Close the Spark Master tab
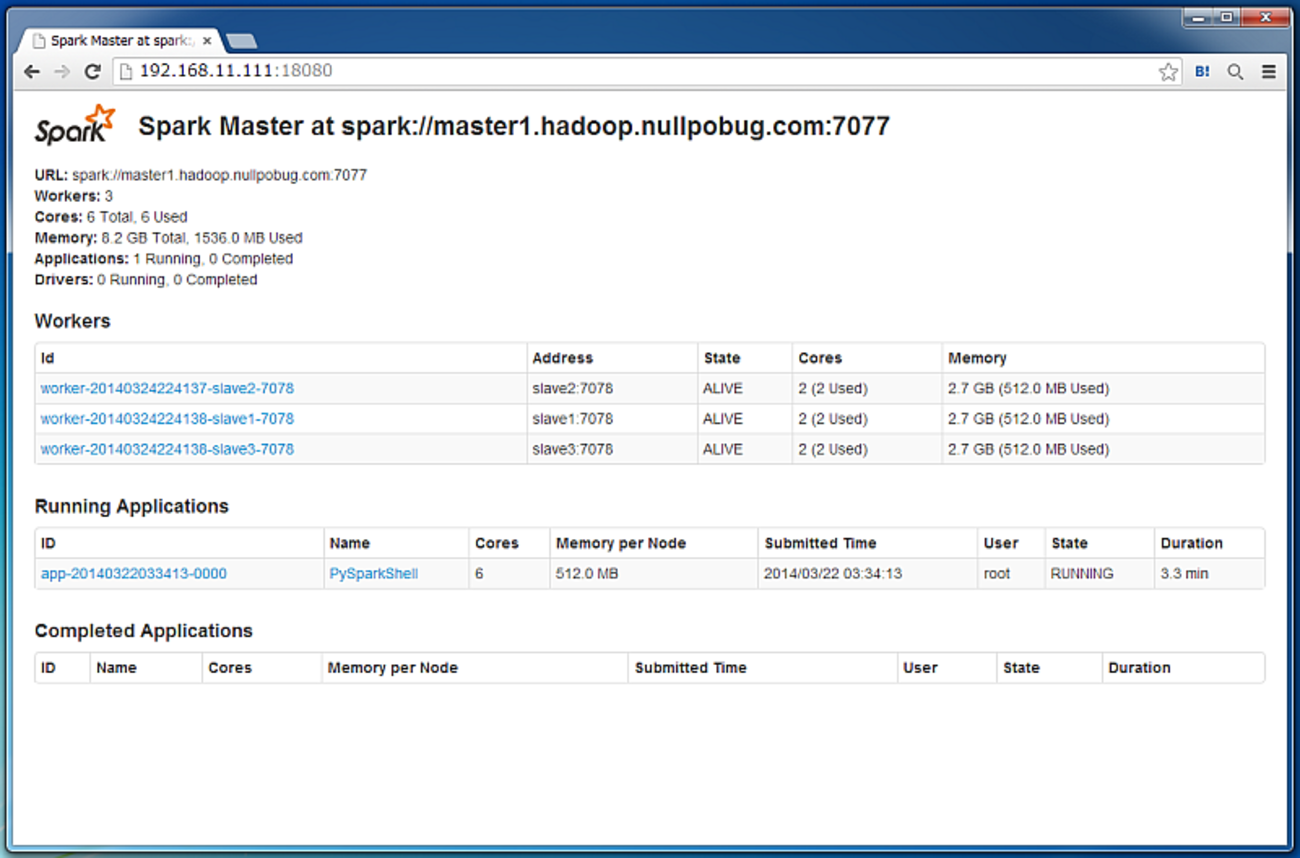 207,41
